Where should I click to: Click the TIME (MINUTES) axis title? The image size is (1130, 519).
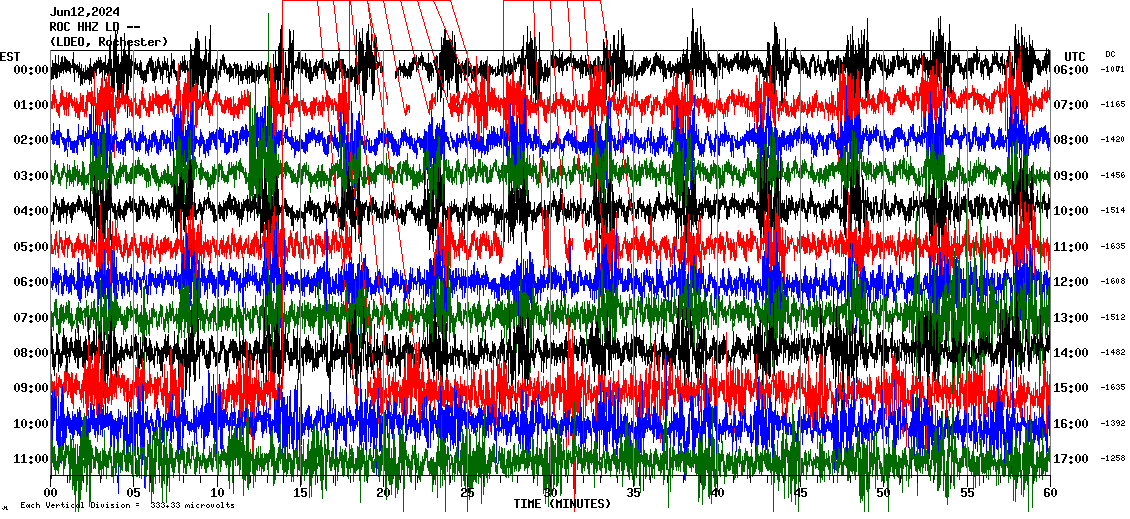561,504
